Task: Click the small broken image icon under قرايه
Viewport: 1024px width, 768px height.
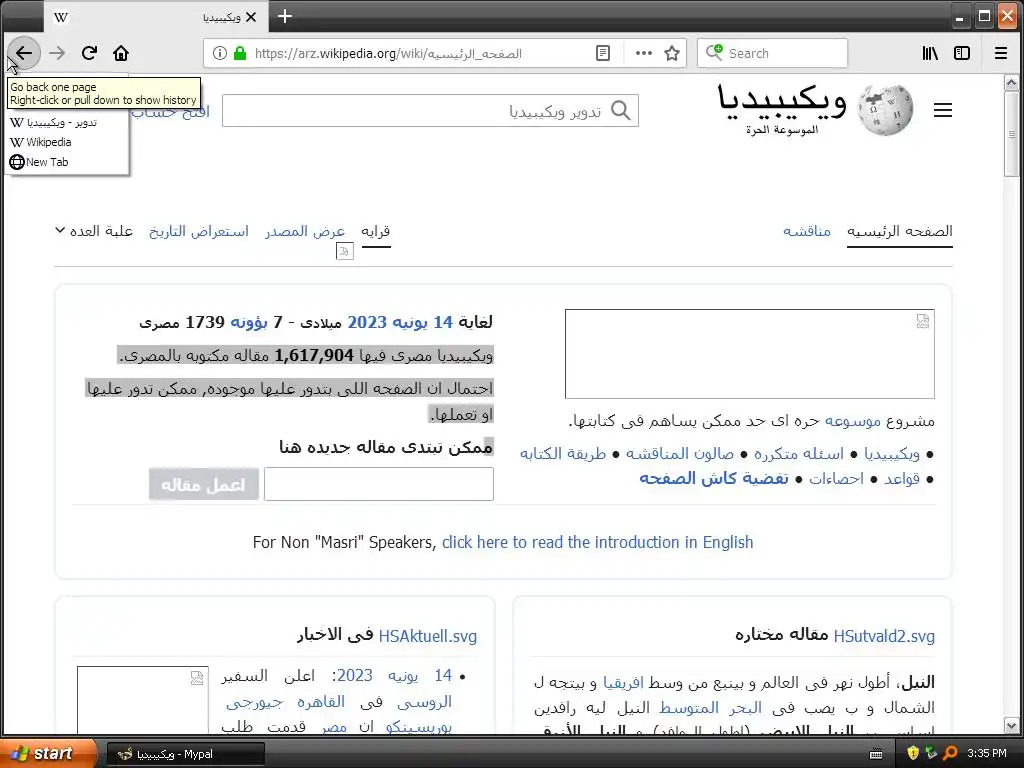Action: tap(345, 251)
